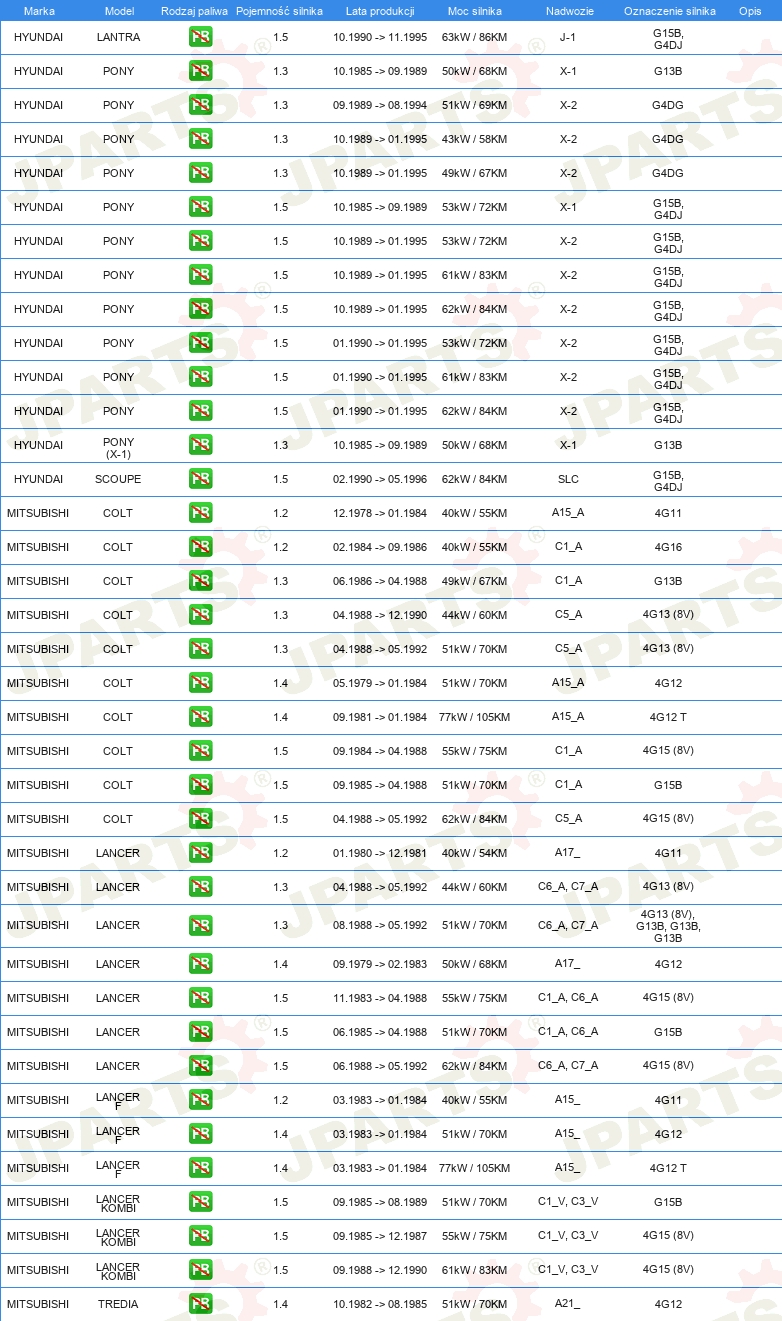Click the Marka column header
Viewport: 782px width, 1321px height.
pyautogui.click(x=39, y=11)
